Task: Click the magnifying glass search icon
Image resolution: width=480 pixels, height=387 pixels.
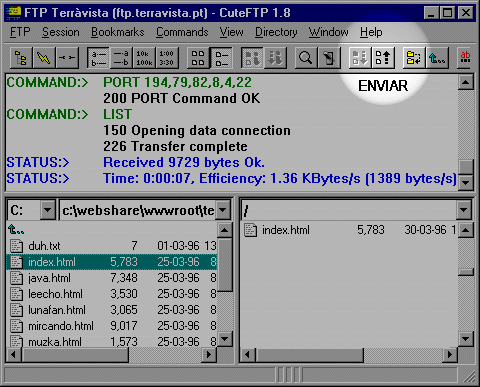Action: (x=306, y=58)
